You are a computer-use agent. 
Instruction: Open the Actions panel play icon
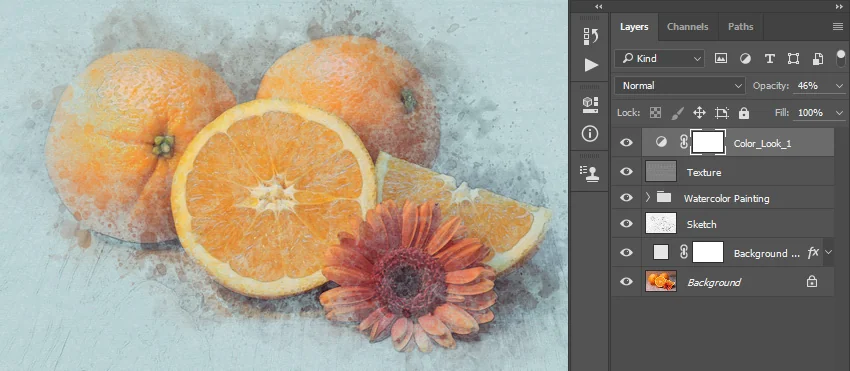tap(591, 65)
